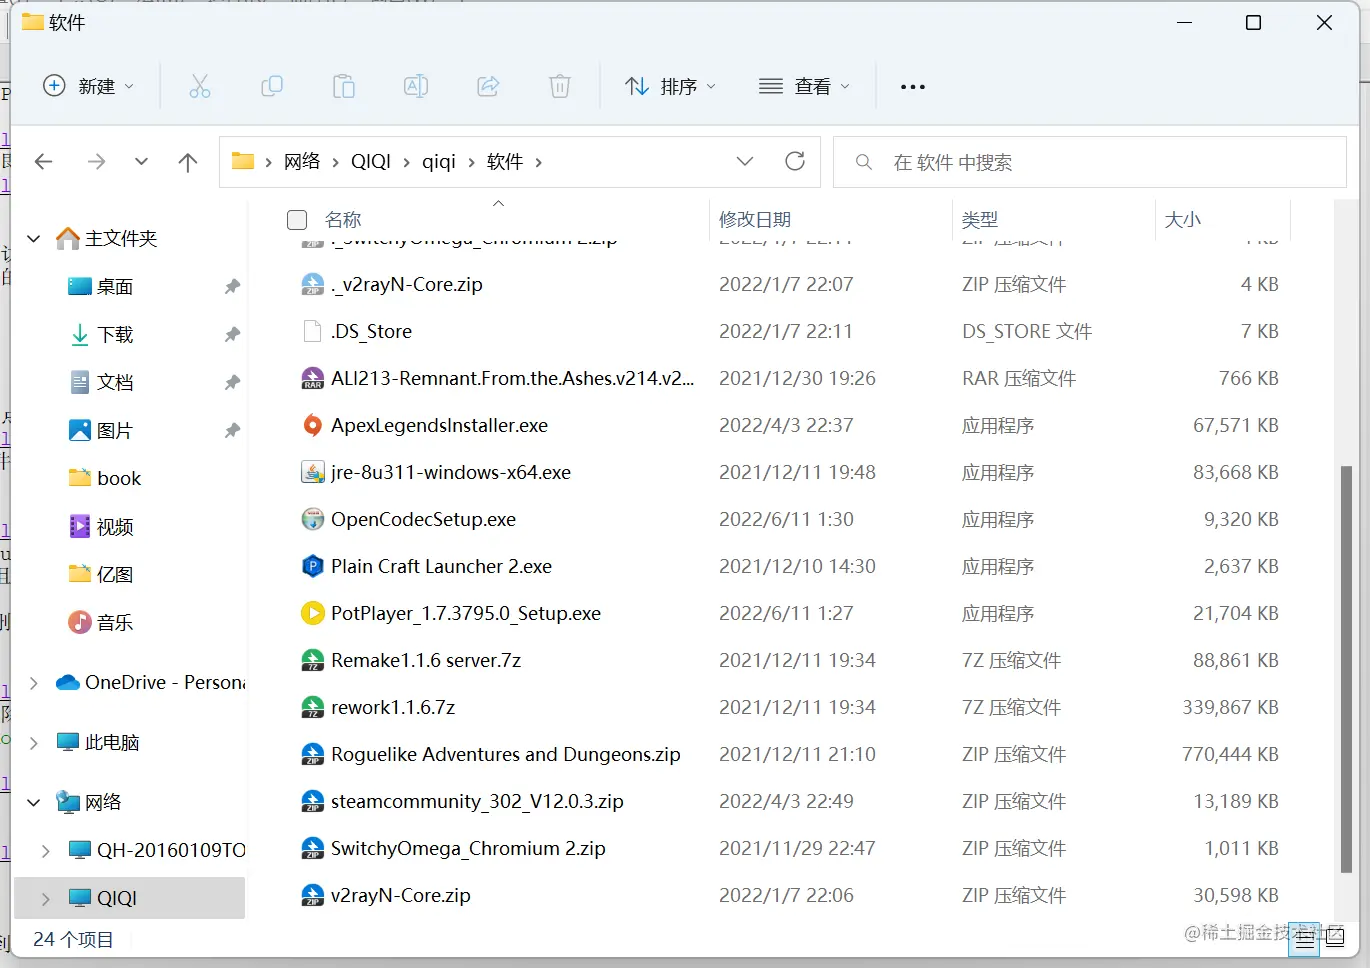Select 文档 in the sidebar
This screenshot has width=1370, height=968.
[x=115, y=383]
